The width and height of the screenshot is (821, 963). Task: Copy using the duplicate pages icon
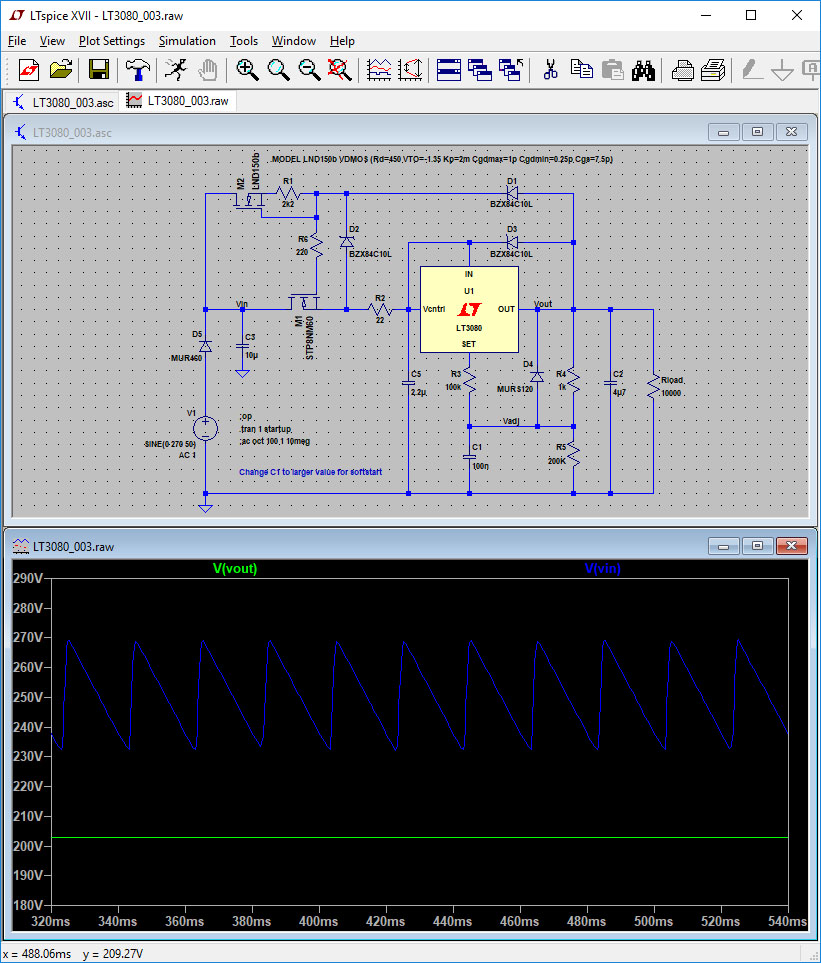582,70
